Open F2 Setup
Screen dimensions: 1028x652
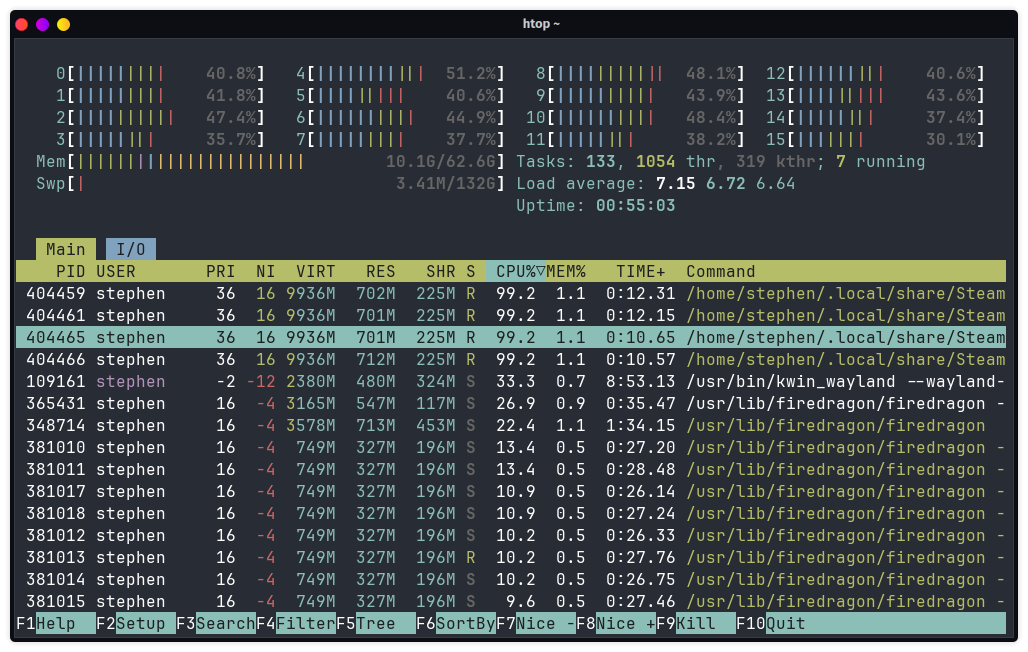136,623
